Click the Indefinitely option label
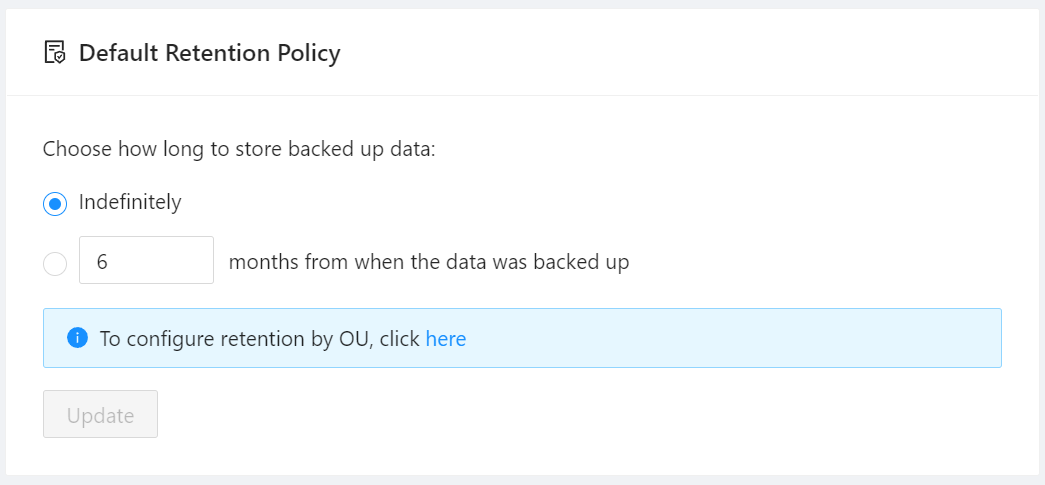This screenshot has height=485, width=1045. click(130, 202)
